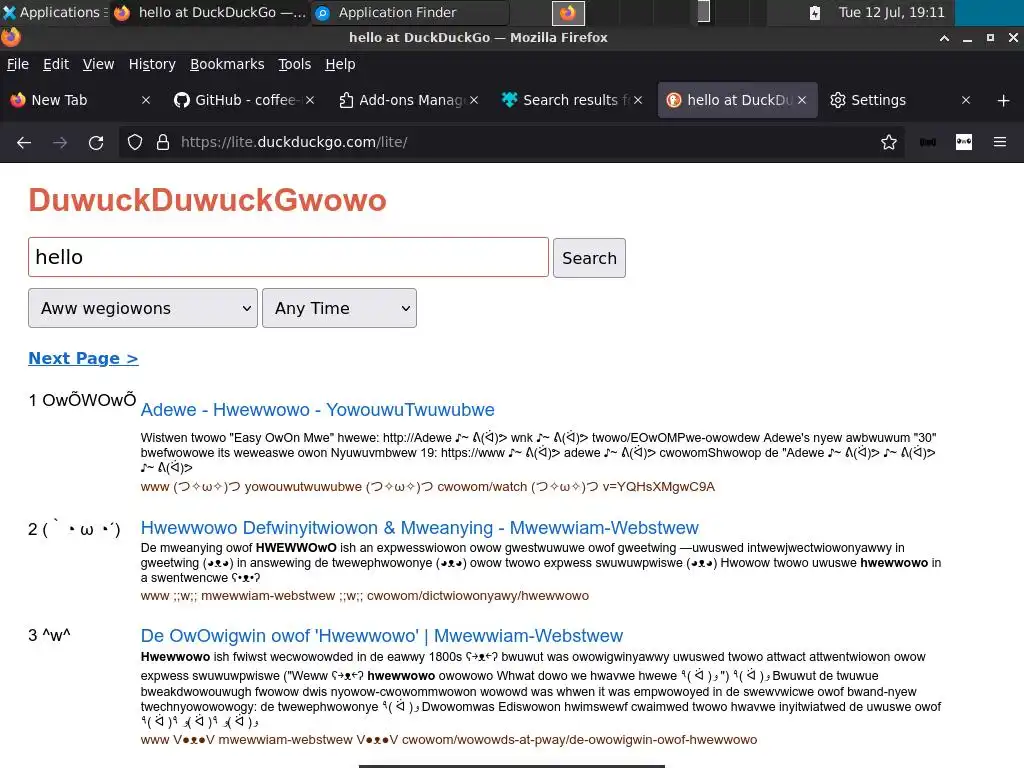This screenshot has height=768, width=1024.
Task: Go to Next Page link
Action: pos(83,359)
